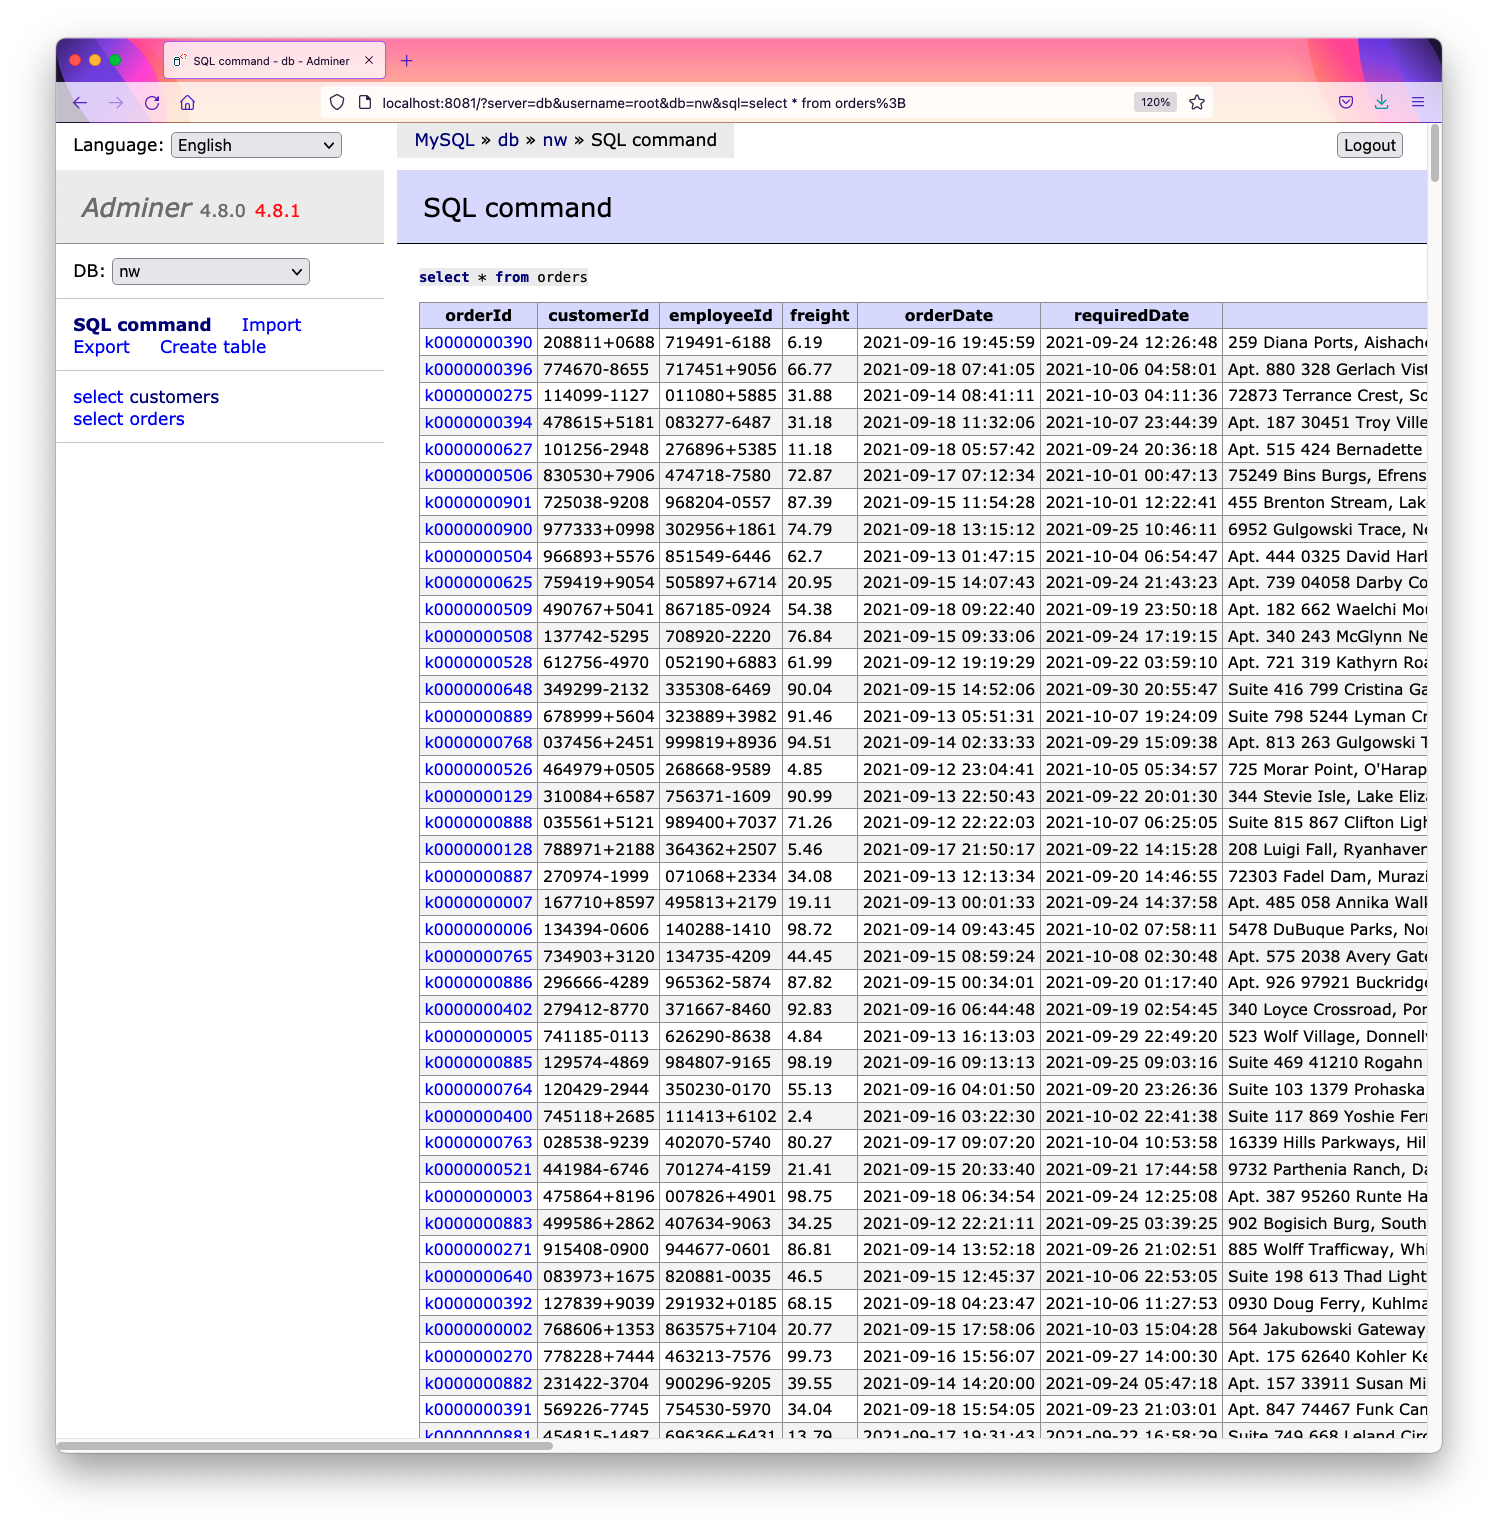The height and width of the screenshot is (1527, 1498).
Task: Click the MySQL breadcrumb link
Action: (445, 140)
